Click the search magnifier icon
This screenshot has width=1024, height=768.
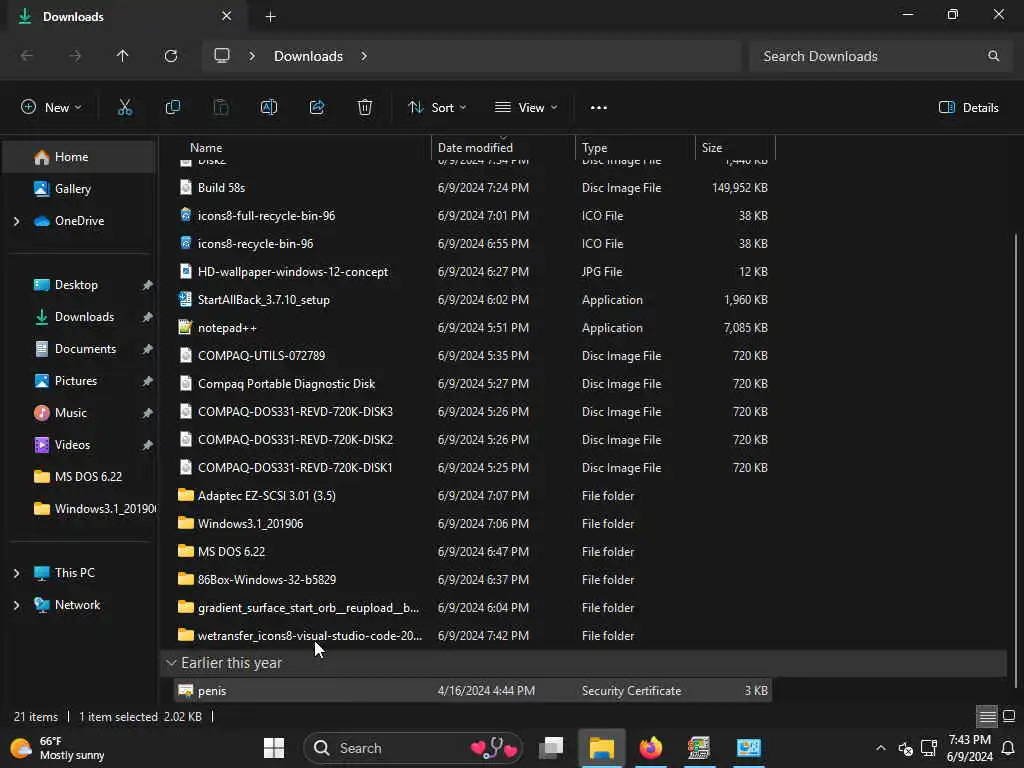pos(993,56)
